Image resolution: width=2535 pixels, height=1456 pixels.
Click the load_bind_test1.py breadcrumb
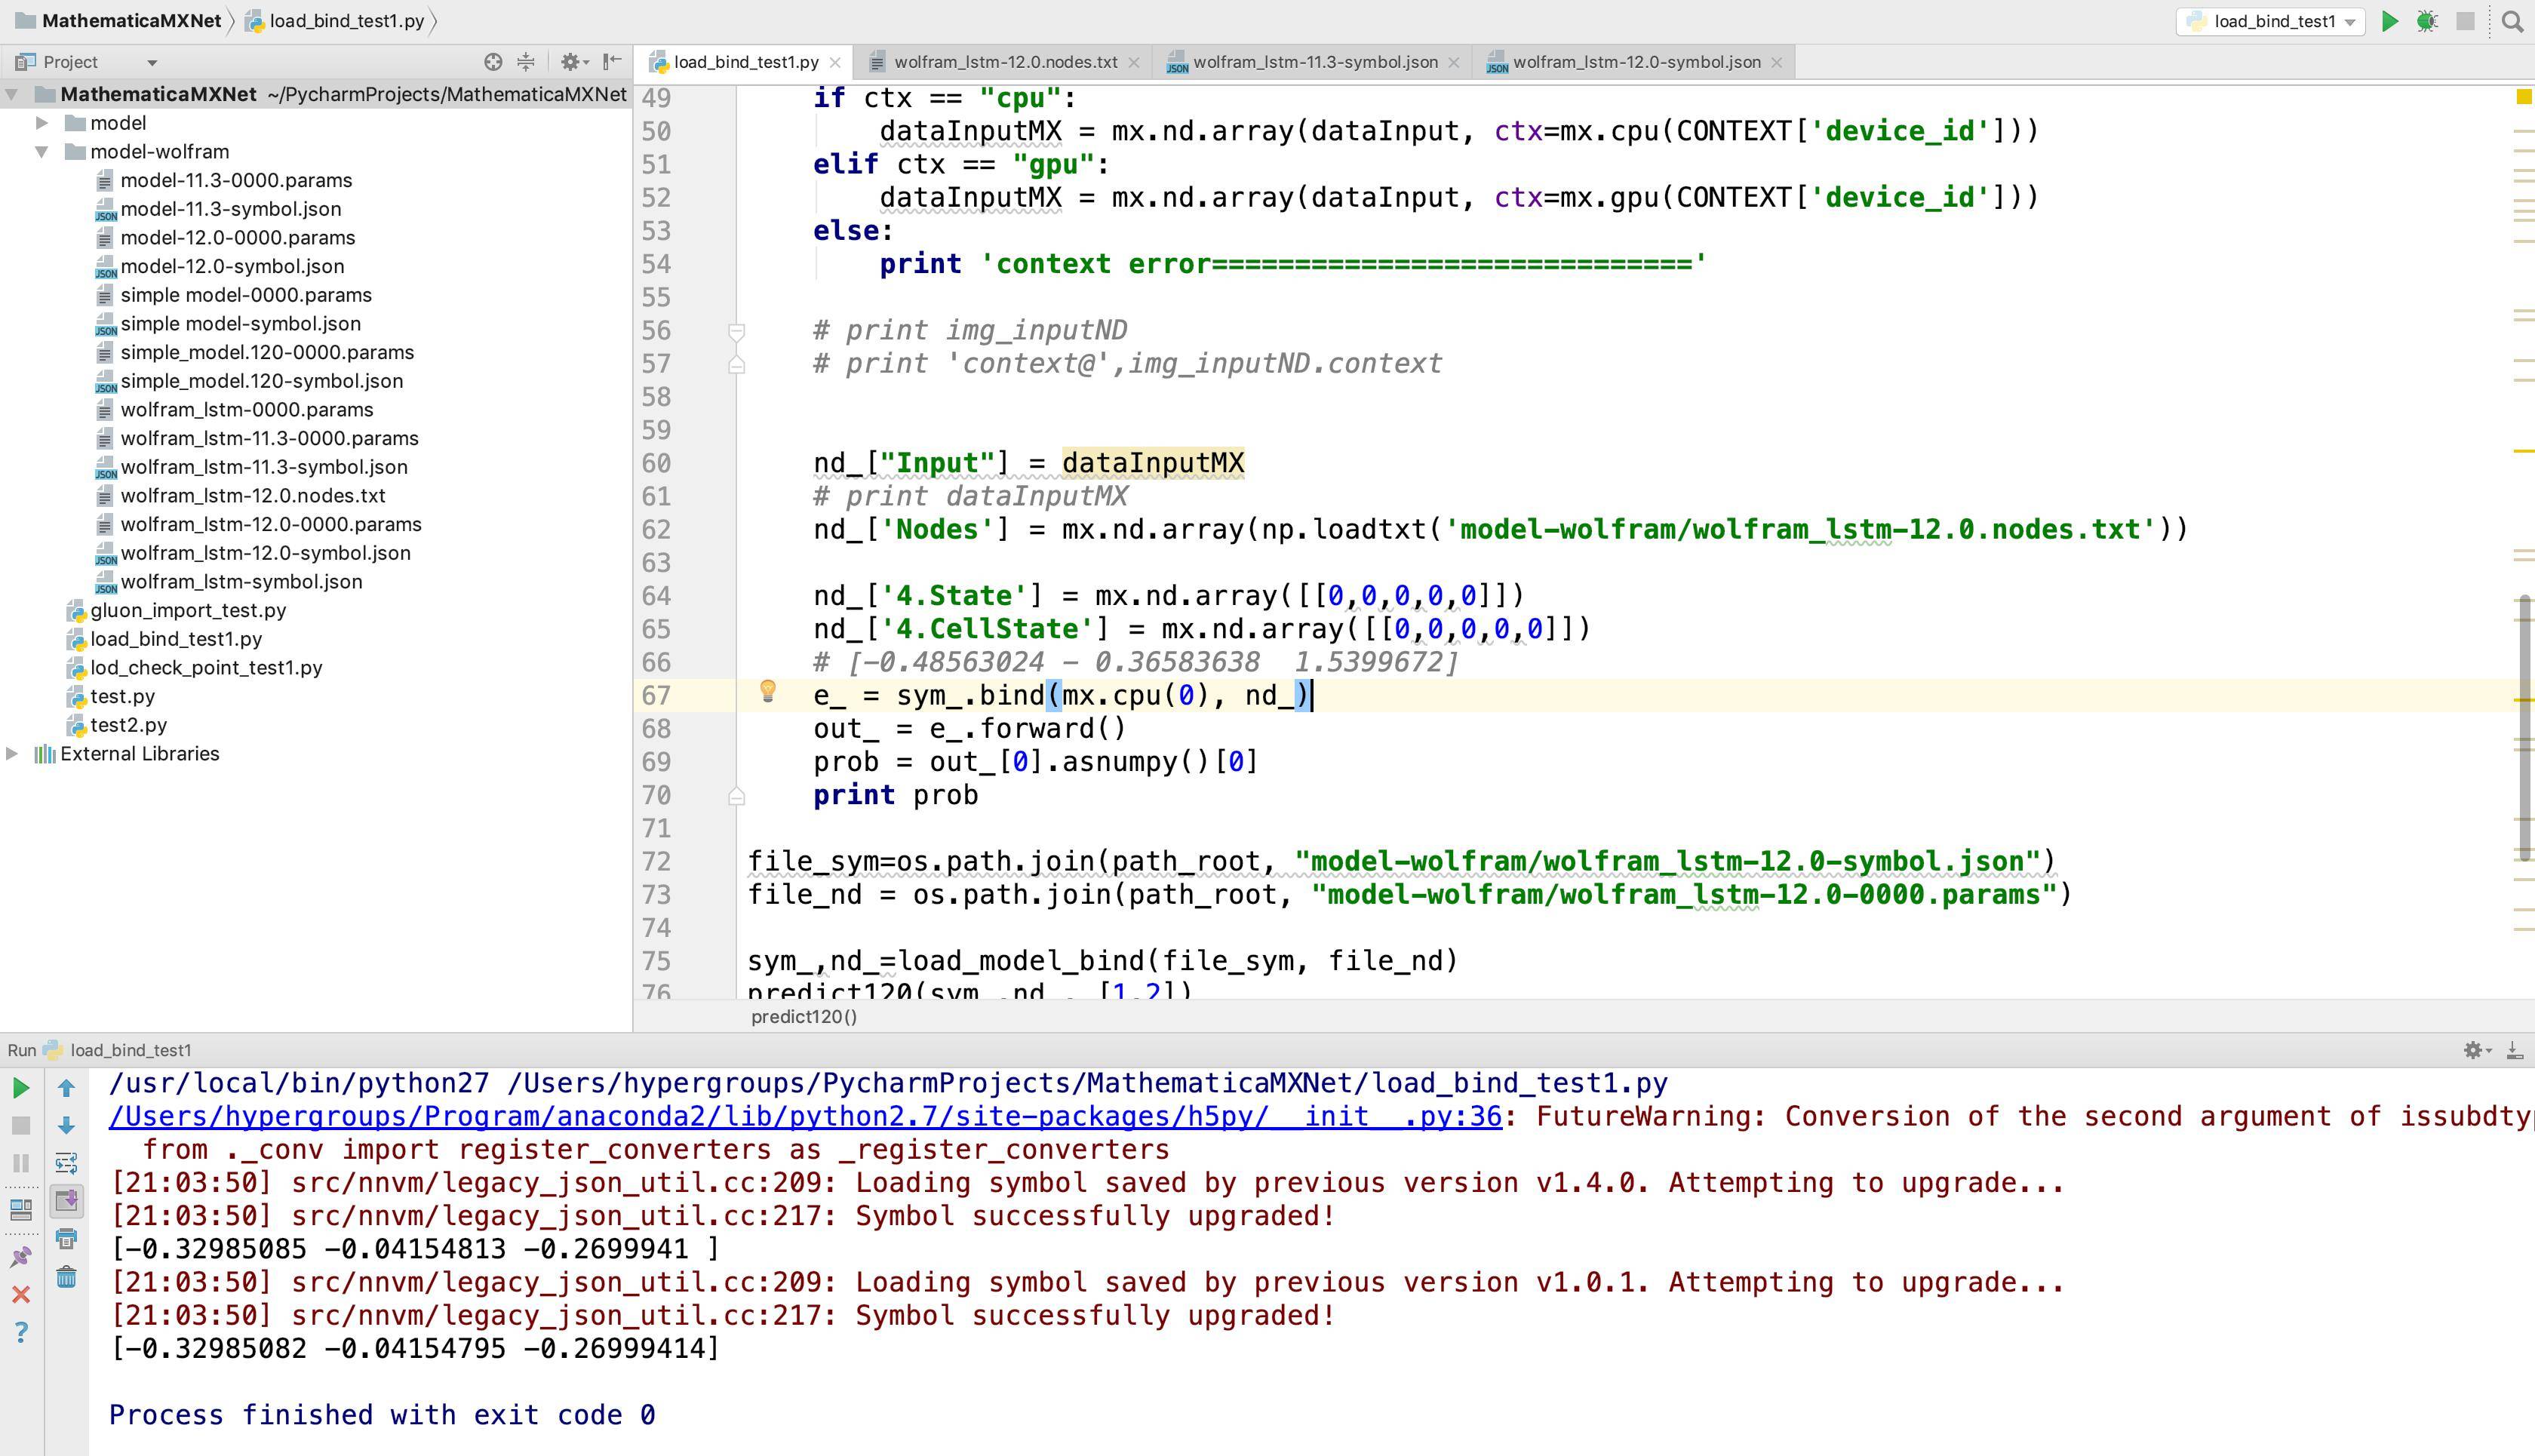pos(346,21)
